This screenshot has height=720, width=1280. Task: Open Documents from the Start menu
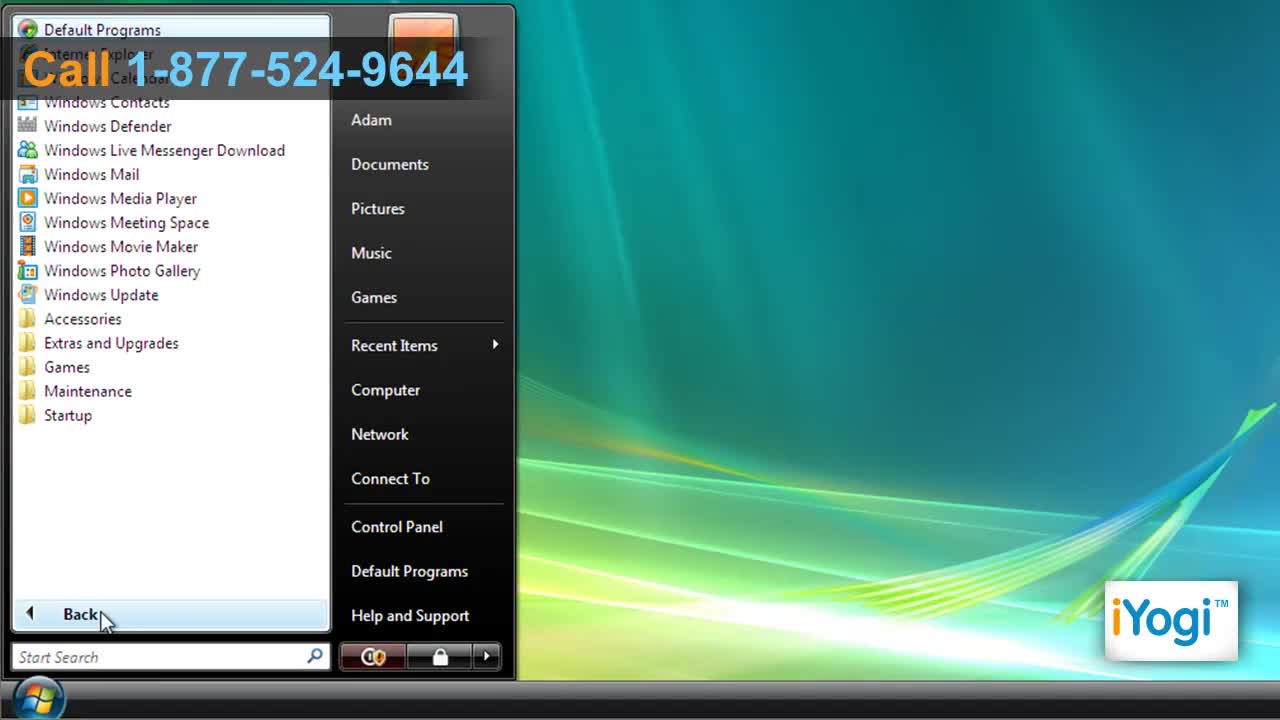390,164
